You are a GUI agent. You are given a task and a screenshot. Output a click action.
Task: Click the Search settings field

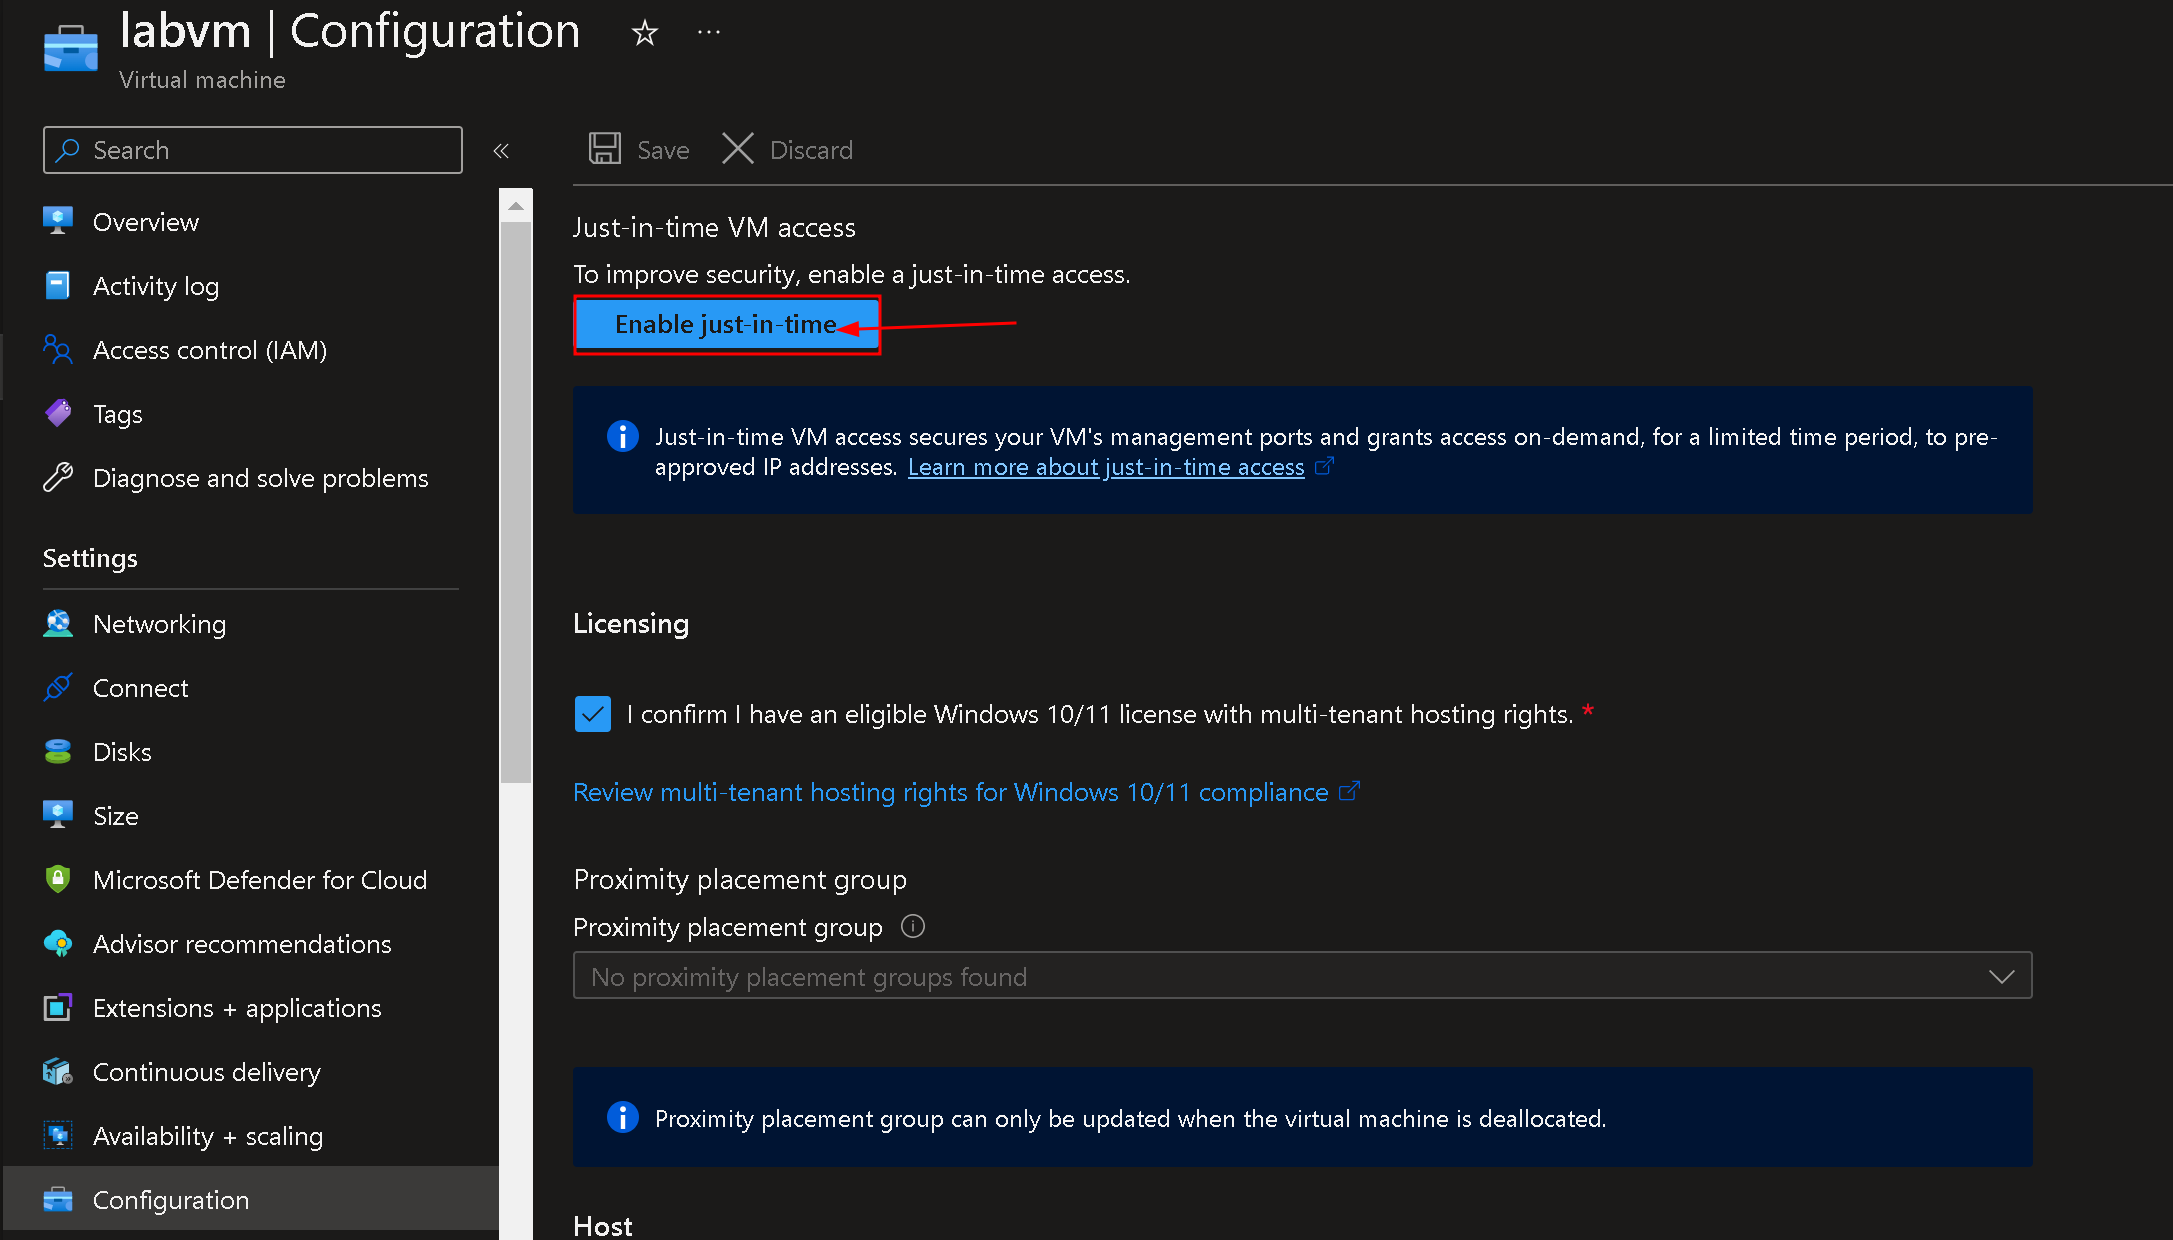[254, 151]
